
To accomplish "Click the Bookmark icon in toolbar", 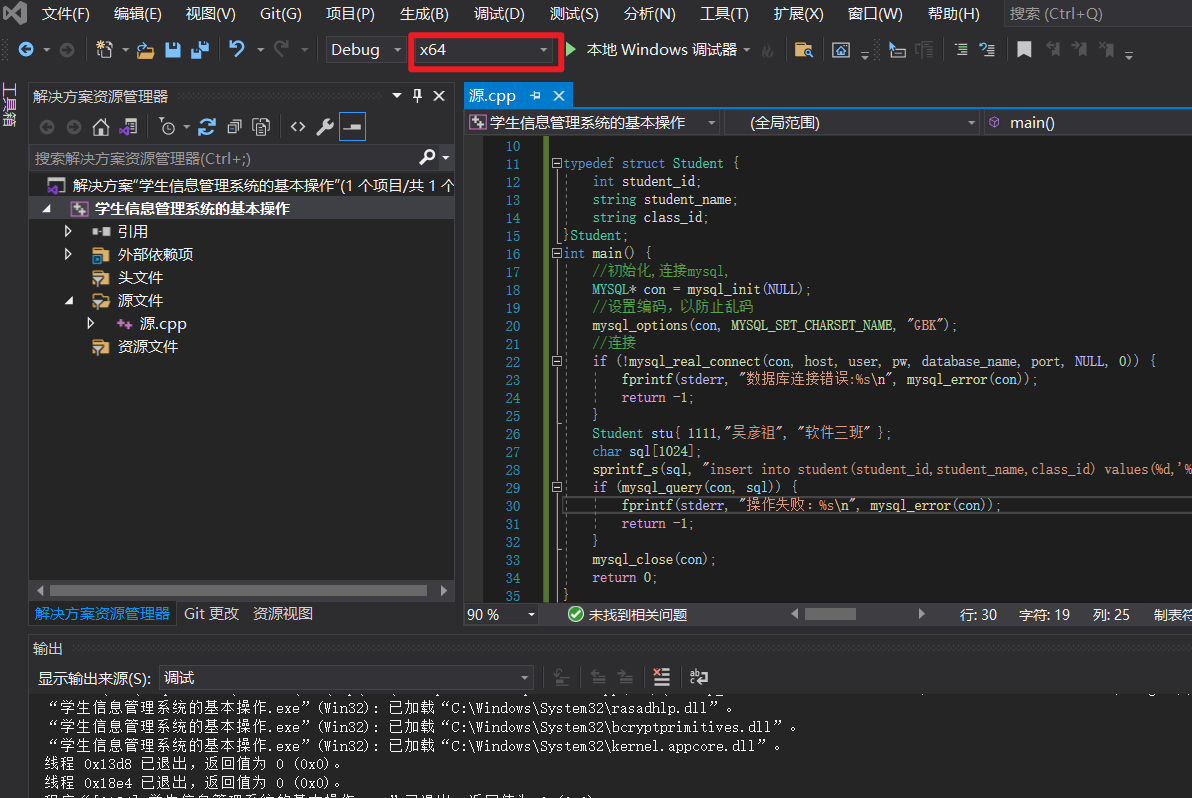I will coord(1024,50).
